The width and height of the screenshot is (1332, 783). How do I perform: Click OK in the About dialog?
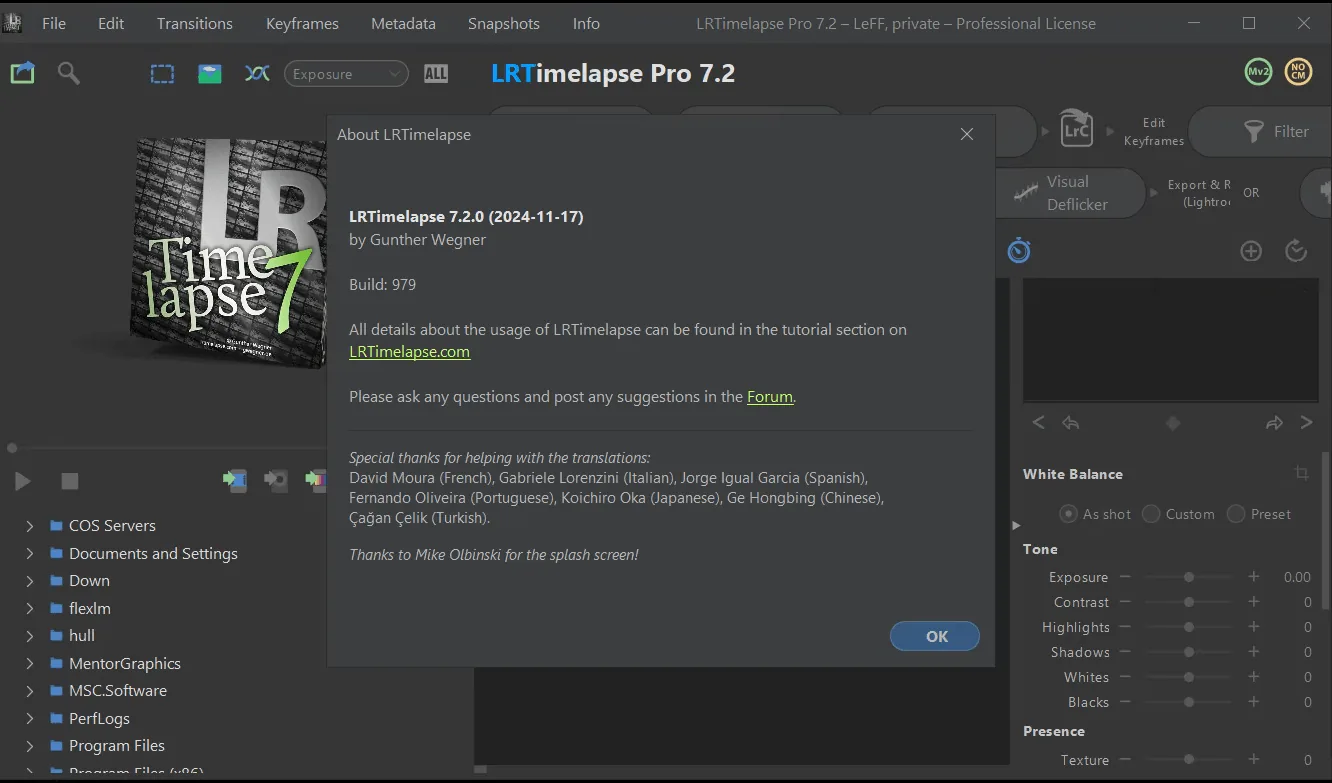point(935,636)
